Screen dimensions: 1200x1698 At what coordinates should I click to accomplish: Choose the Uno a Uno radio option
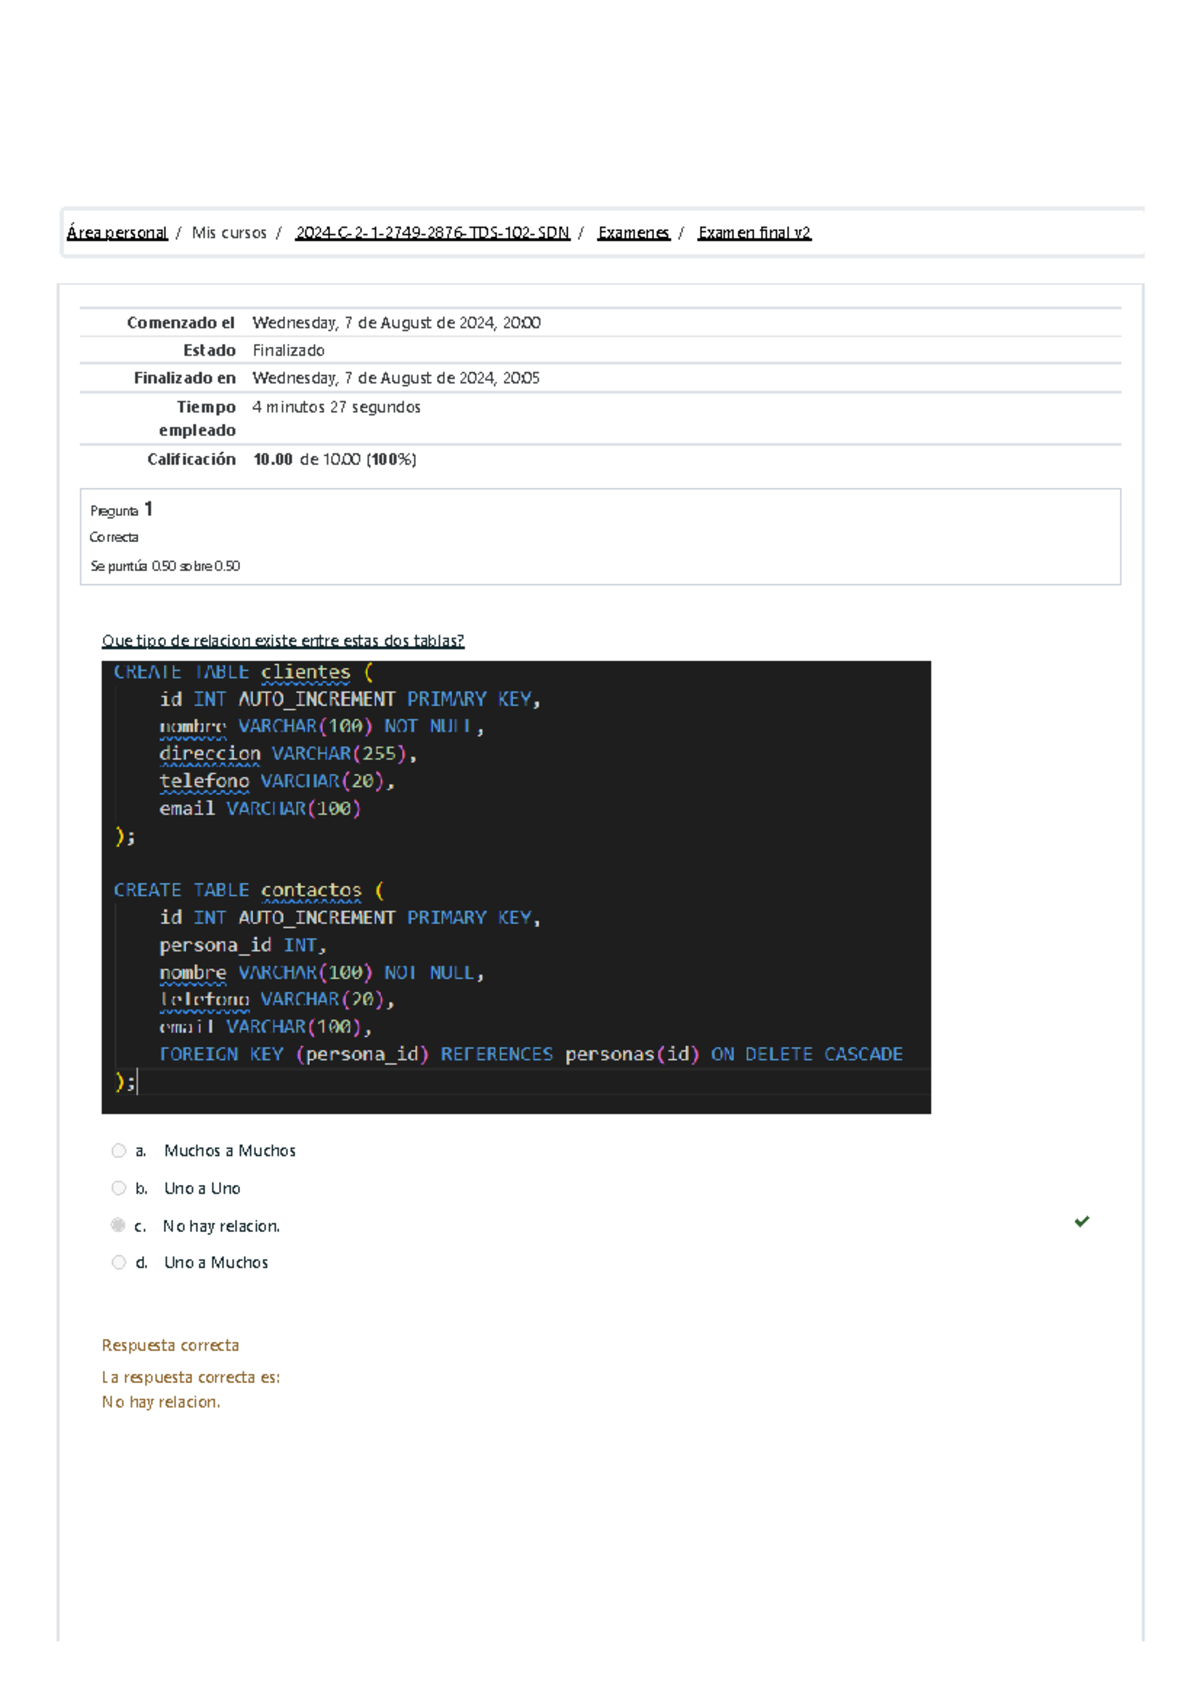(x=119, y=1188)
